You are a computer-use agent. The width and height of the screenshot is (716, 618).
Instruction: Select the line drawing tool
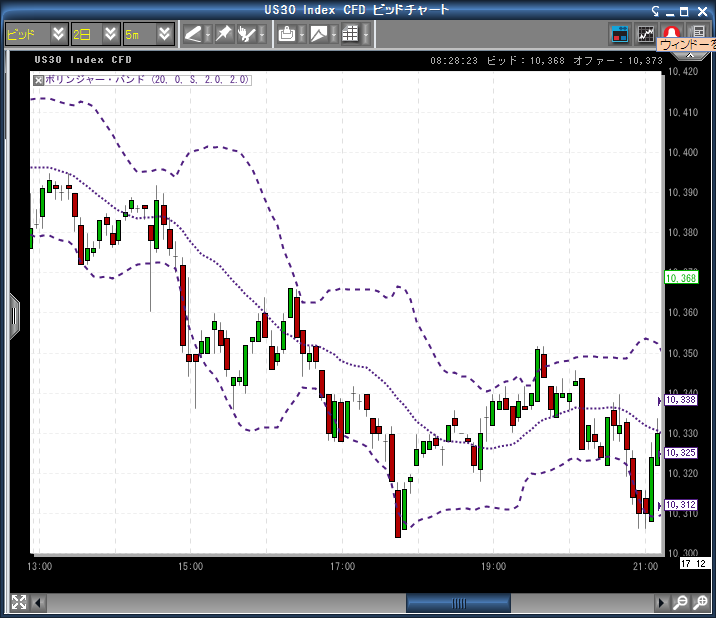click(x=193, y=34)
